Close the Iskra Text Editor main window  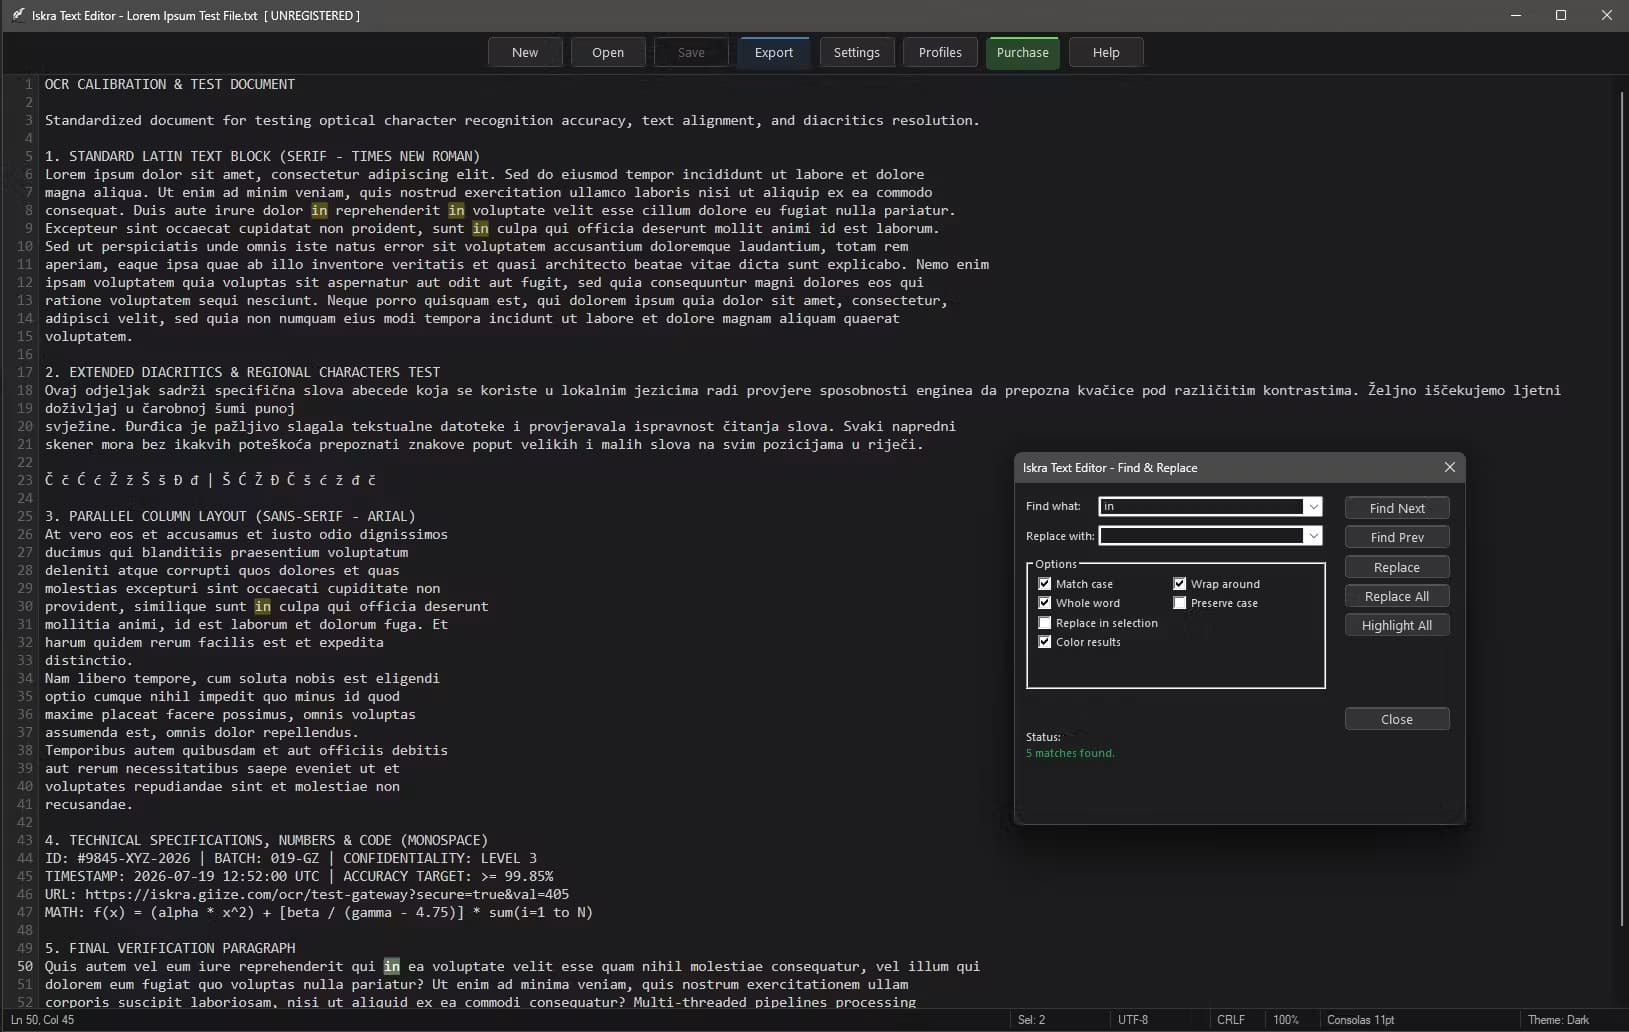point(1607,15)
